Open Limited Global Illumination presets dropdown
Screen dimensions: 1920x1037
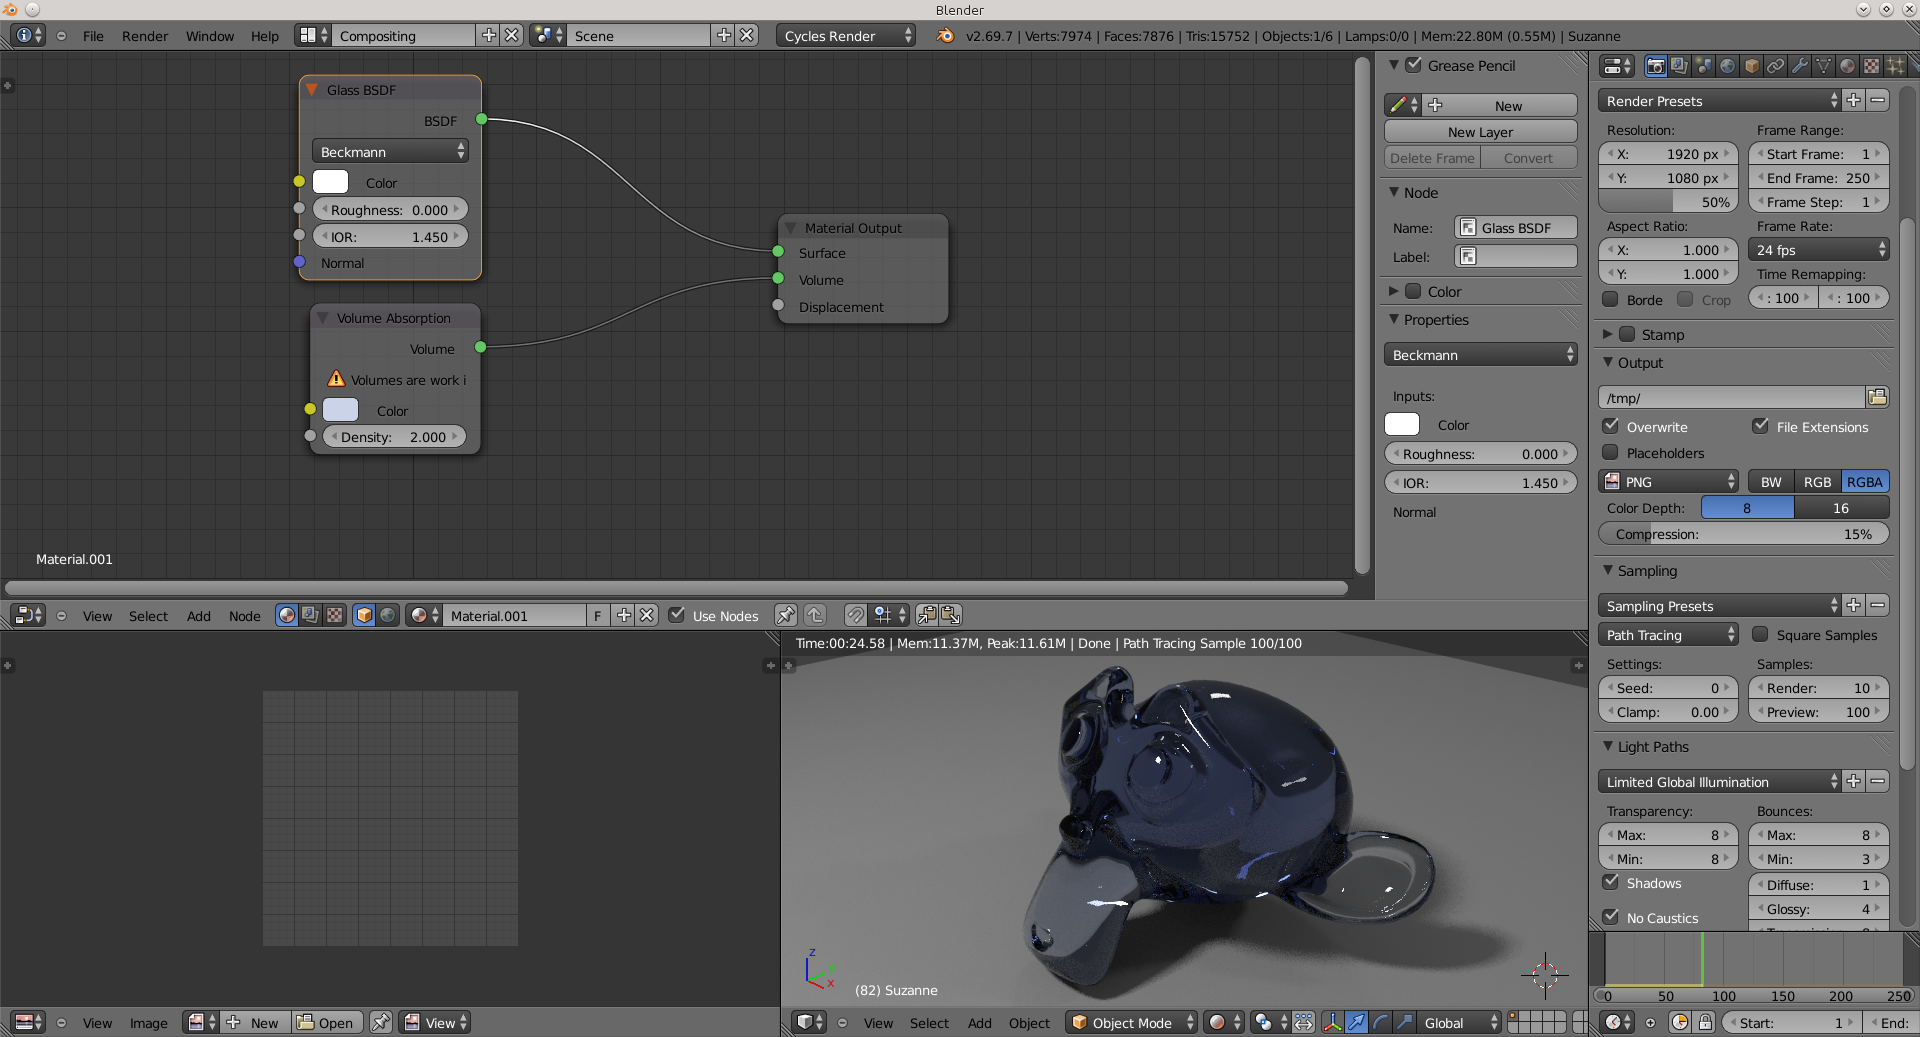tap(1720, 782)
